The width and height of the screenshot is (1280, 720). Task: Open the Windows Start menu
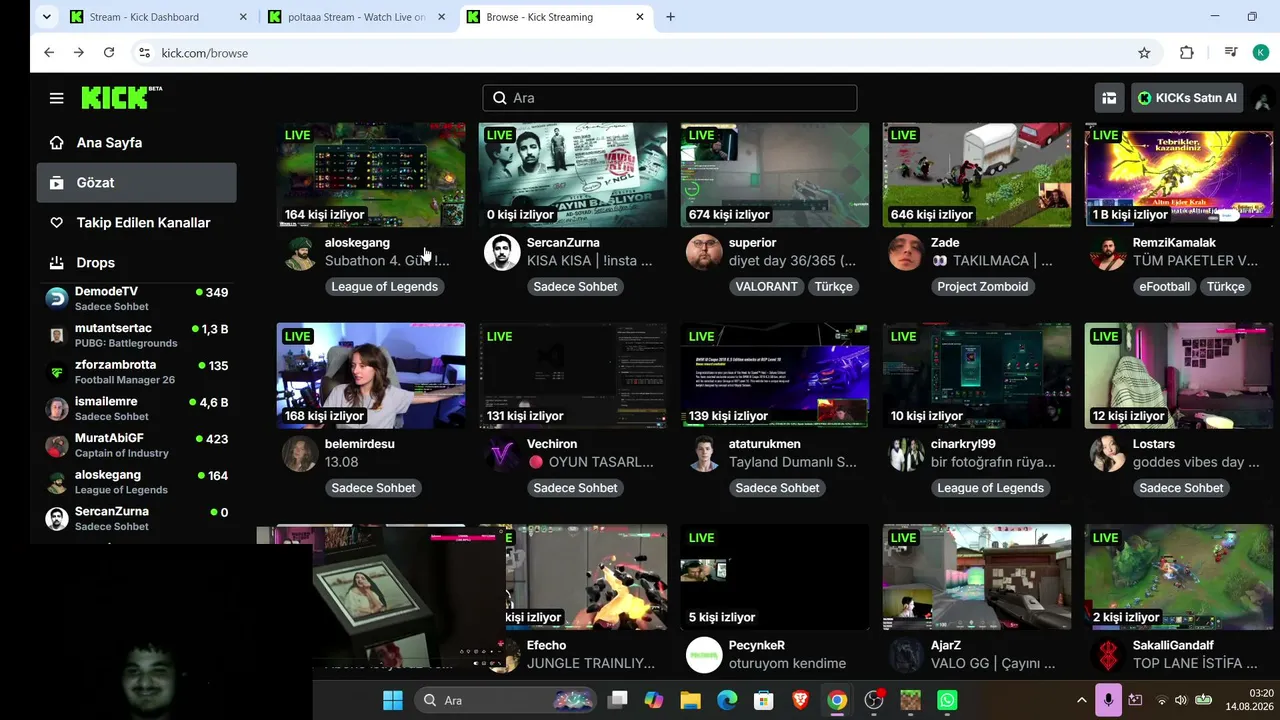click(x=393, y=700)
